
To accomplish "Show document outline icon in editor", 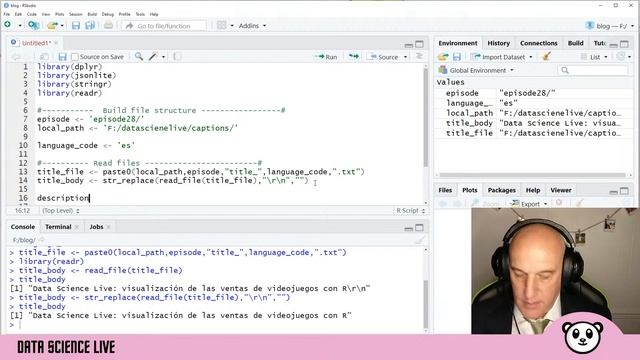I will tap(419, 56).
